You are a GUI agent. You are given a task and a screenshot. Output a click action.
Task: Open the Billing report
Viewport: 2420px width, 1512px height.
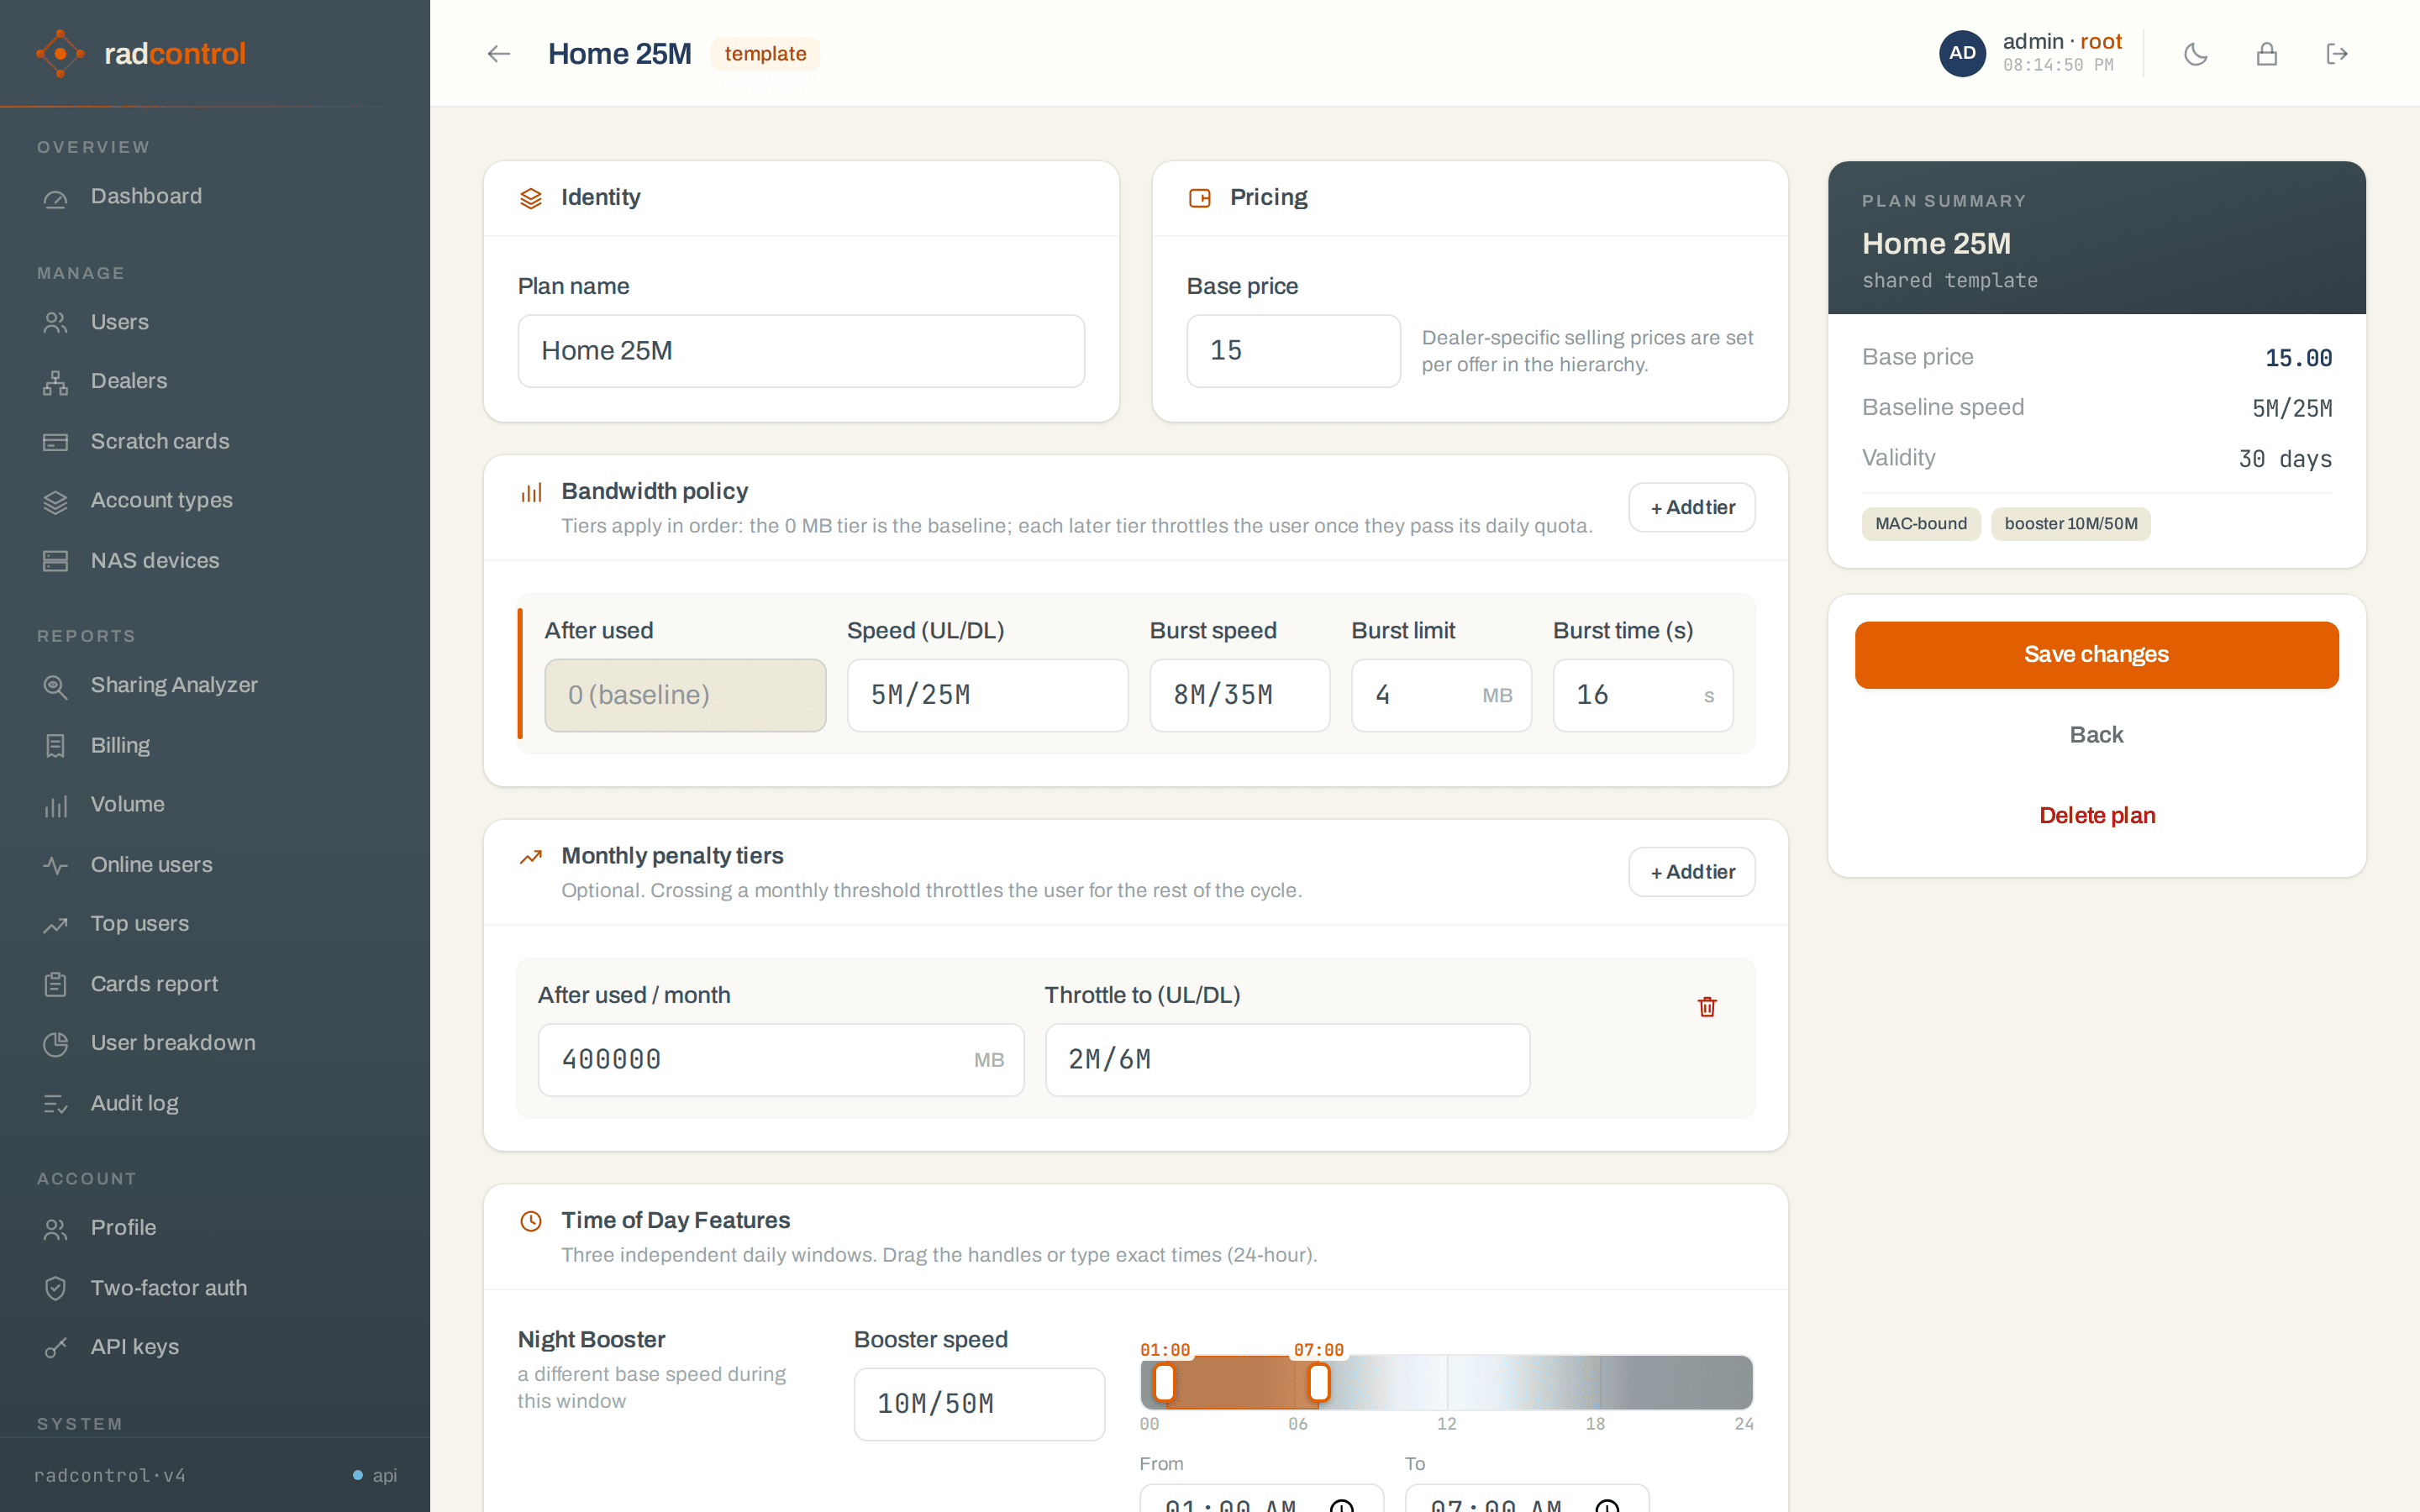pos(215,745)
